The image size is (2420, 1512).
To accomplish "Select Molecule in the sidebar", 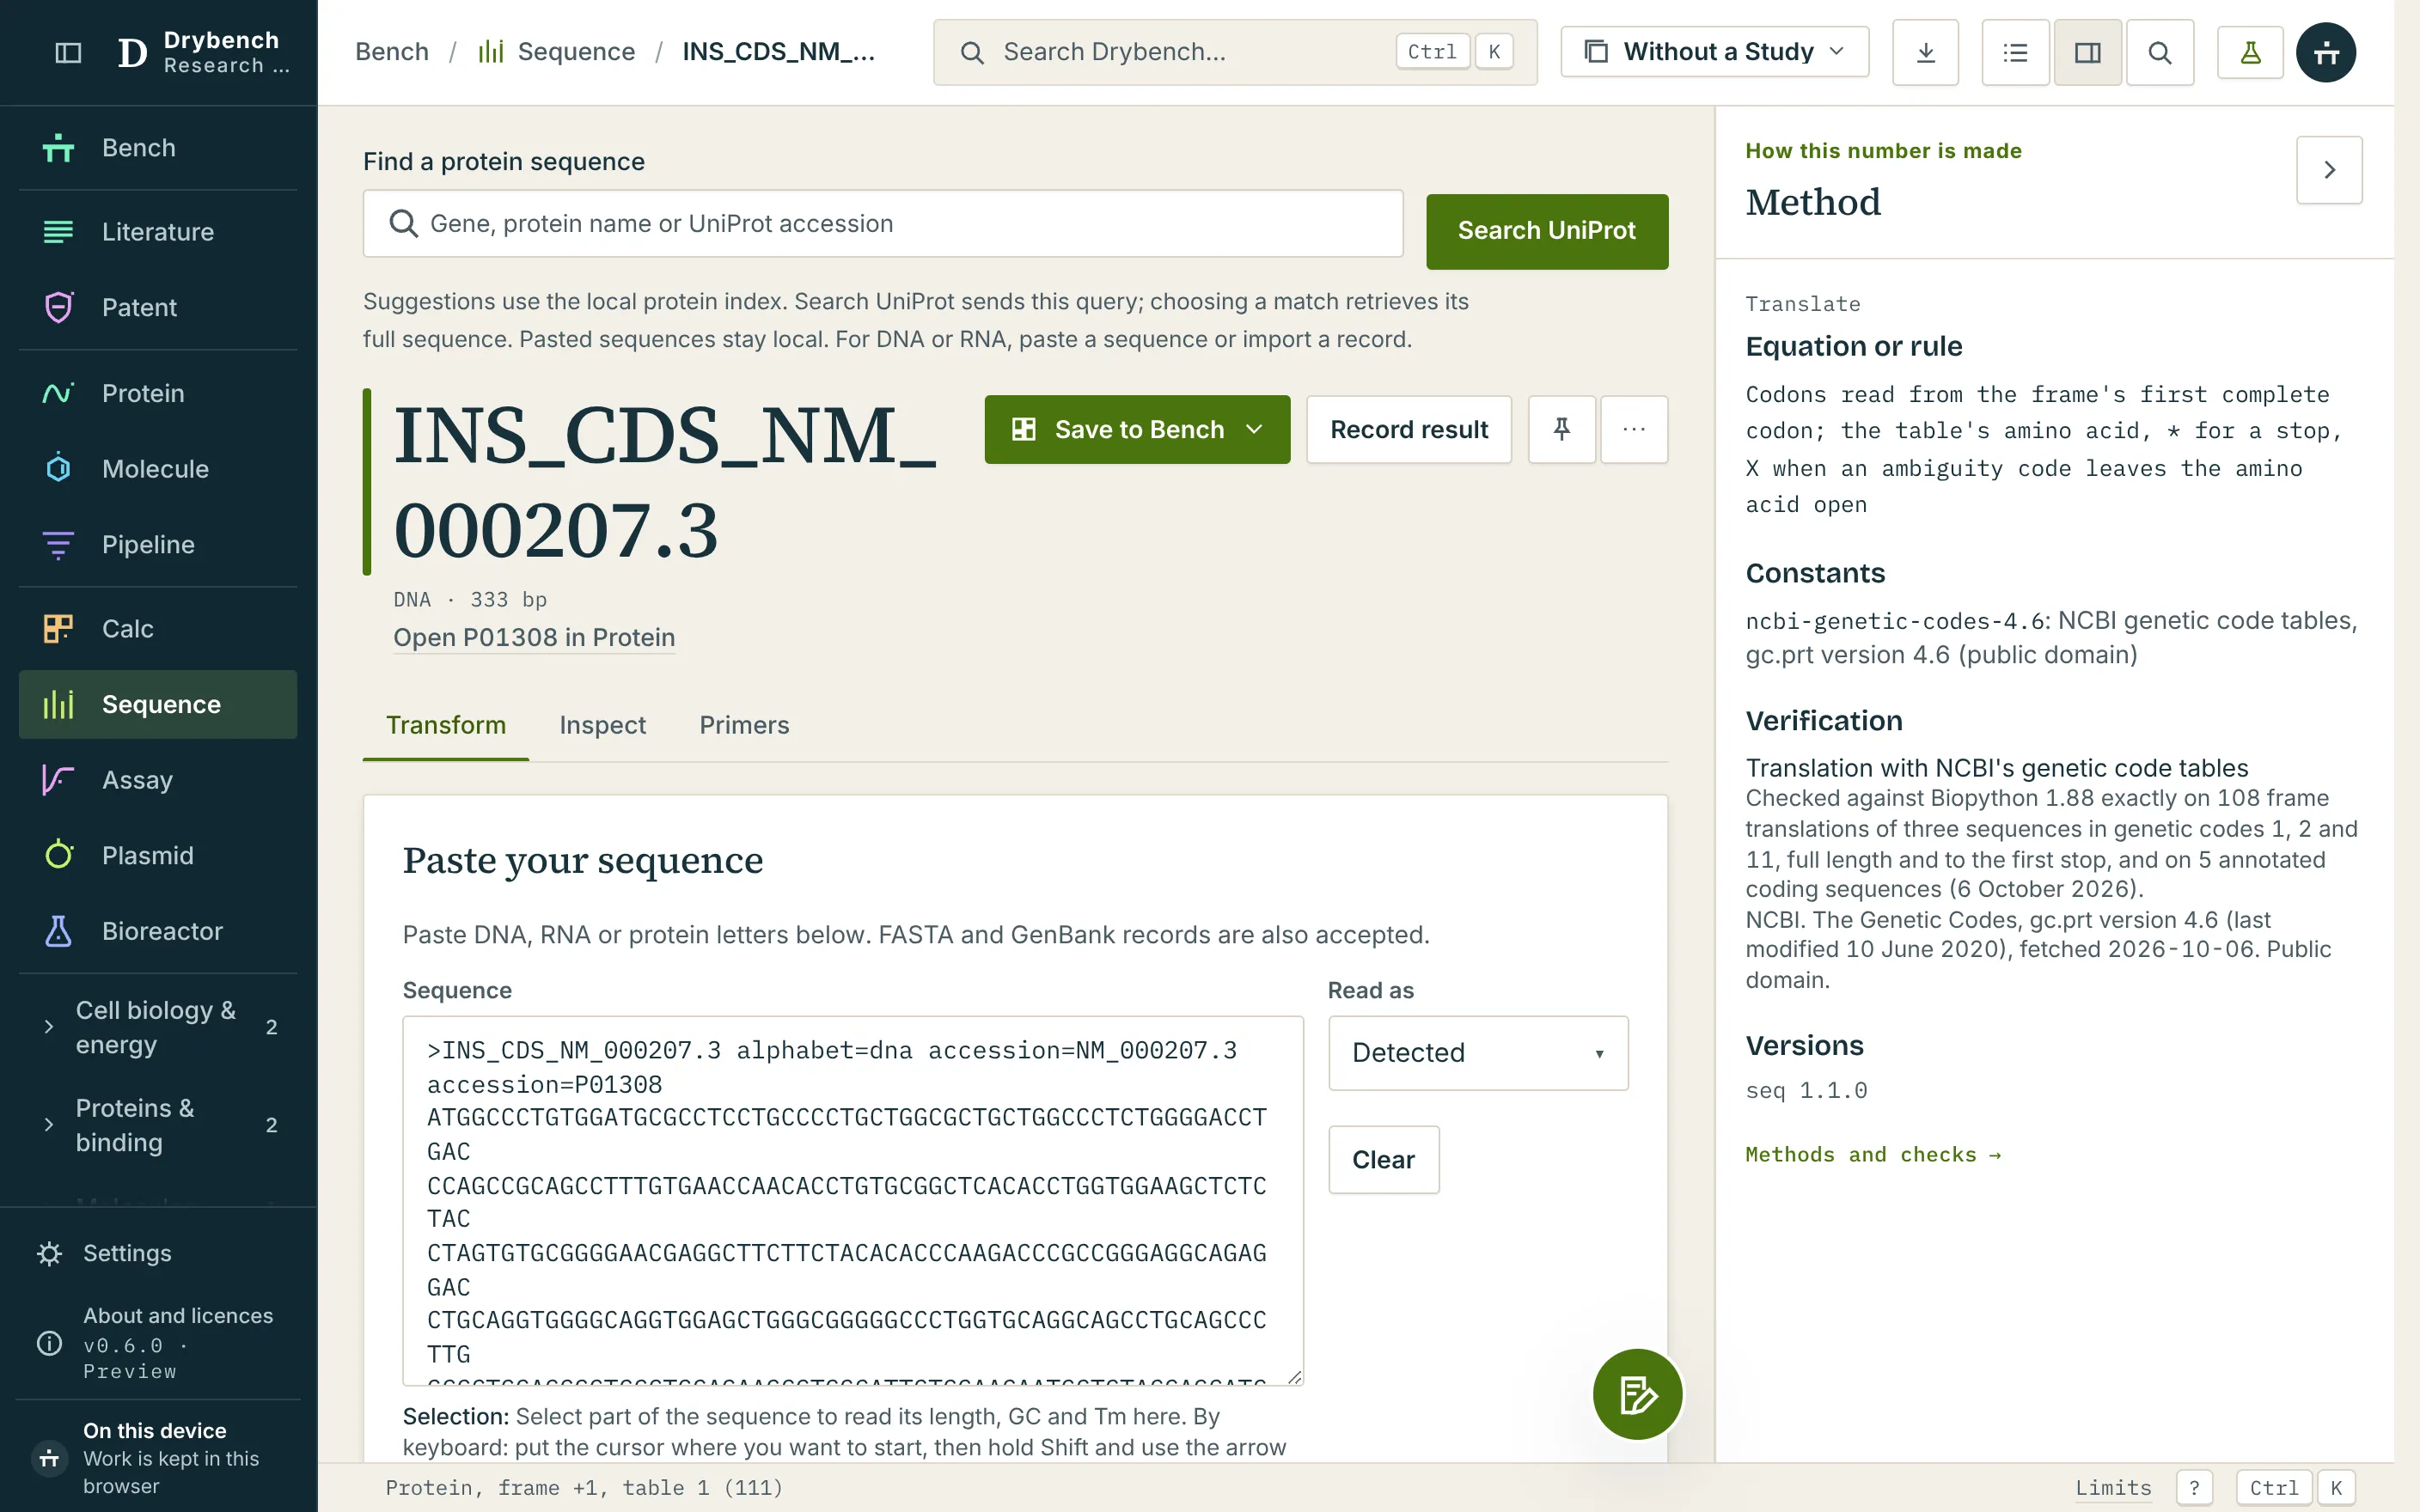I will pyautogui.click(x=158, y=469).
